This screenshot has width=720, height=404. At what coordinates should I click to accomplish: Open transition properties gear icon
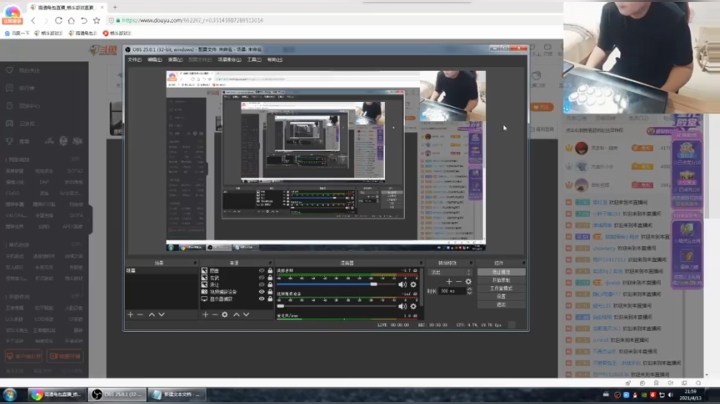(x=468, y=281)
